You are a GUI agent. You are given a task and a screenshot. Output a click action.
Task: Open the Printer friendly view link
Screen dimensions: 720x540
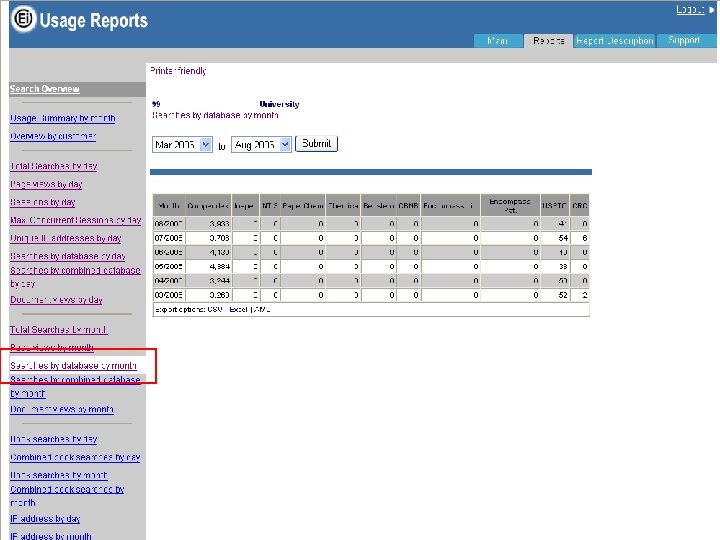[178, 71]
